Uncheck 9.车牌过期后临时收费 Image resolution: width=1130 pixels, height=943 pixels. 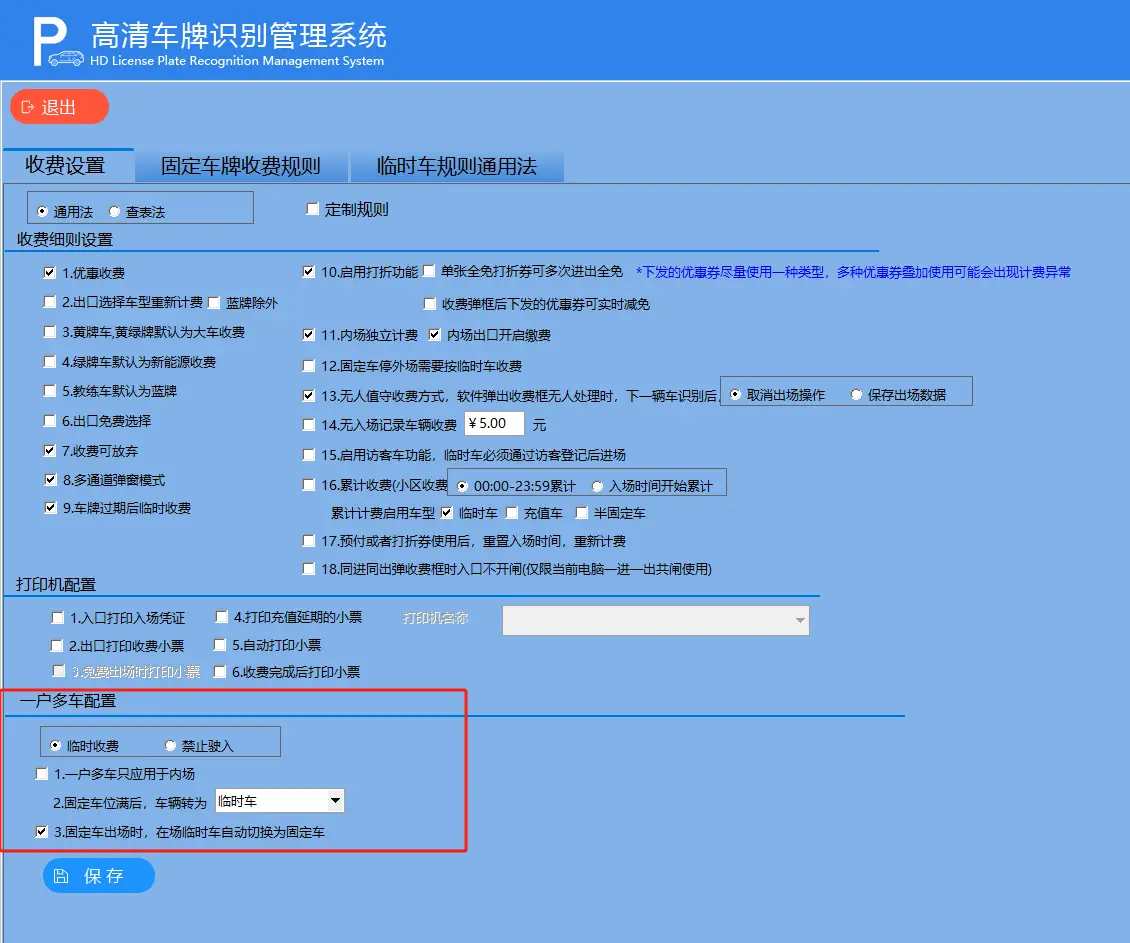(49, 509)
